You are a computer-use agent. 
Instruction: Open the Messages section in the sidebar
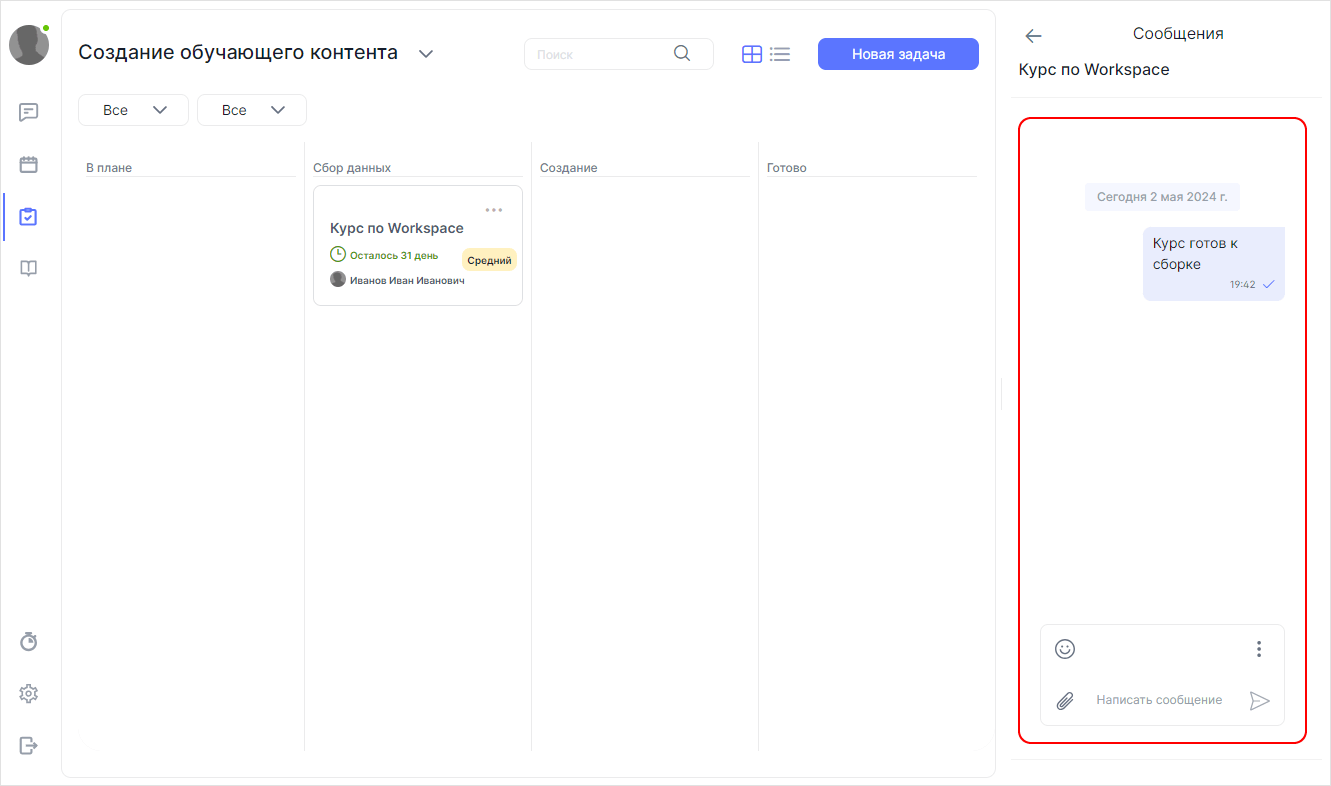tap(28, 112)
